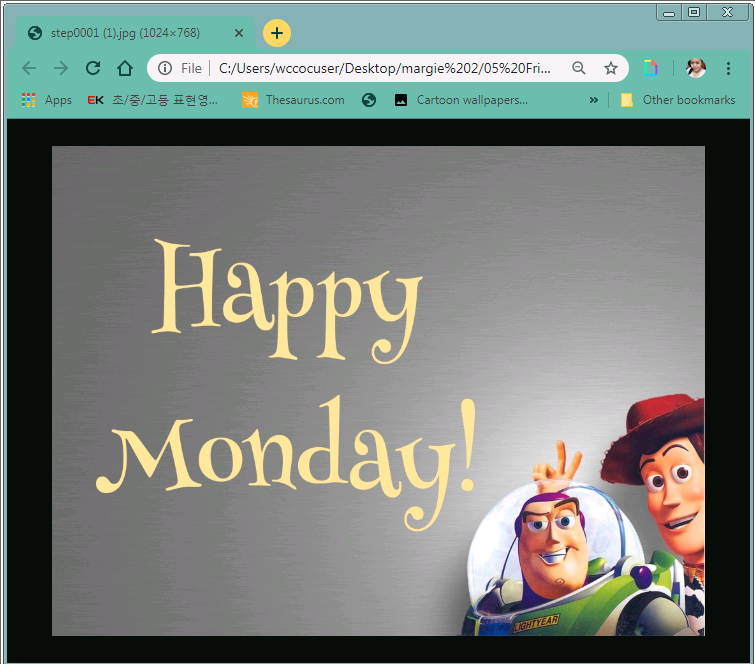Click the browser Back arrow
The height and width of the screenshot is (664, 755).
coord(29,68)
